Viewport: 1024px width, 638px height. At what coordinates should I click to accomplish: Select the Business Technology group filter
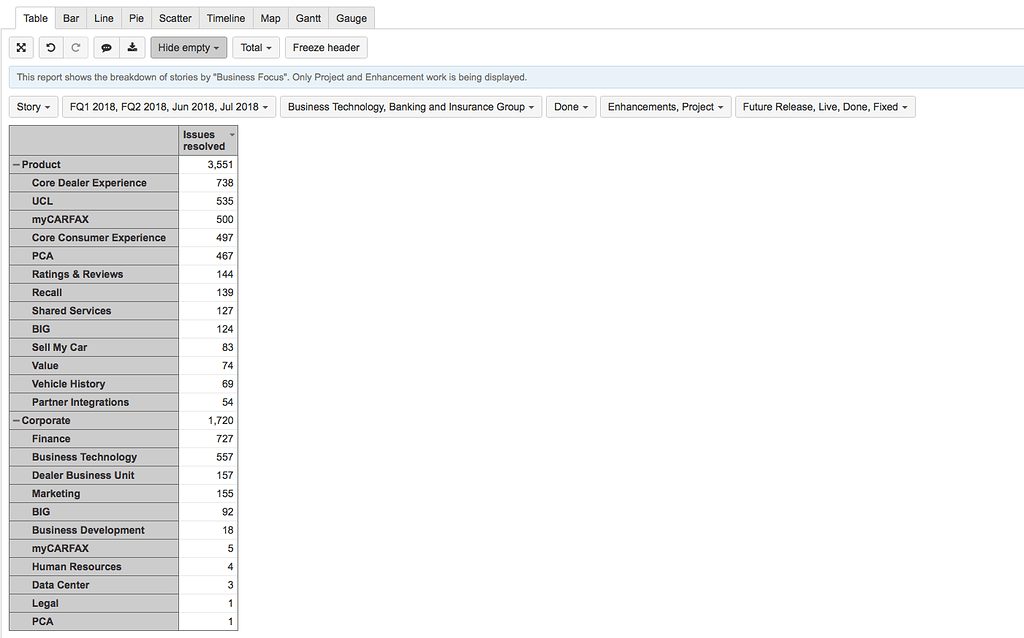pyautogui.click(x=411, y=106)
